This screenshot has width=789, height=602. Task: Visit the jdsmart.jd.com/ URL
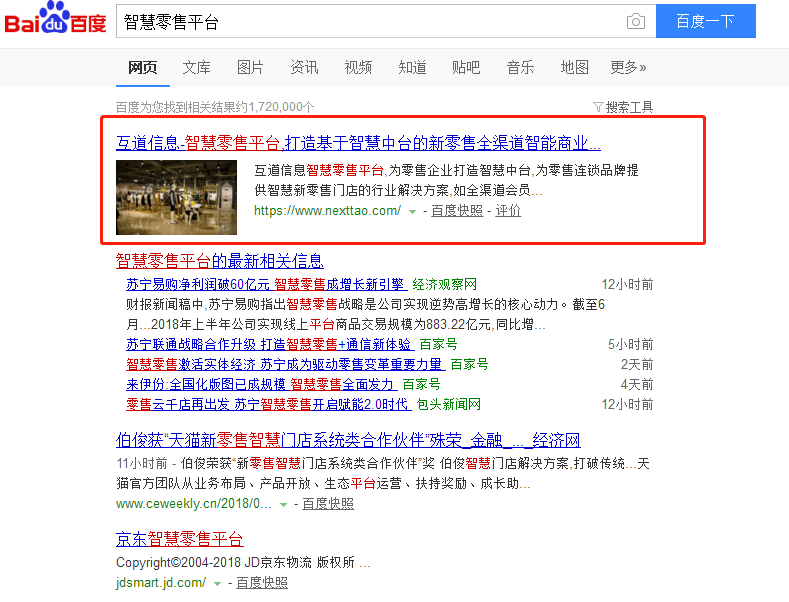click(x=161, y=582)
